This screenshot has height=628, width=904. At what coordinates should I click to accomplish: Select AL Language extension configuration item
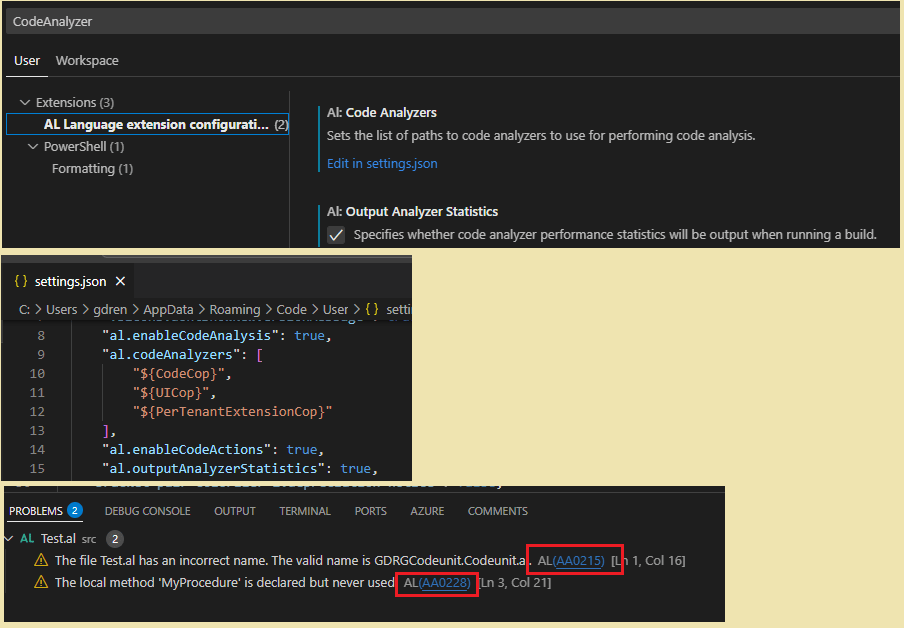(x=156, y=125)
